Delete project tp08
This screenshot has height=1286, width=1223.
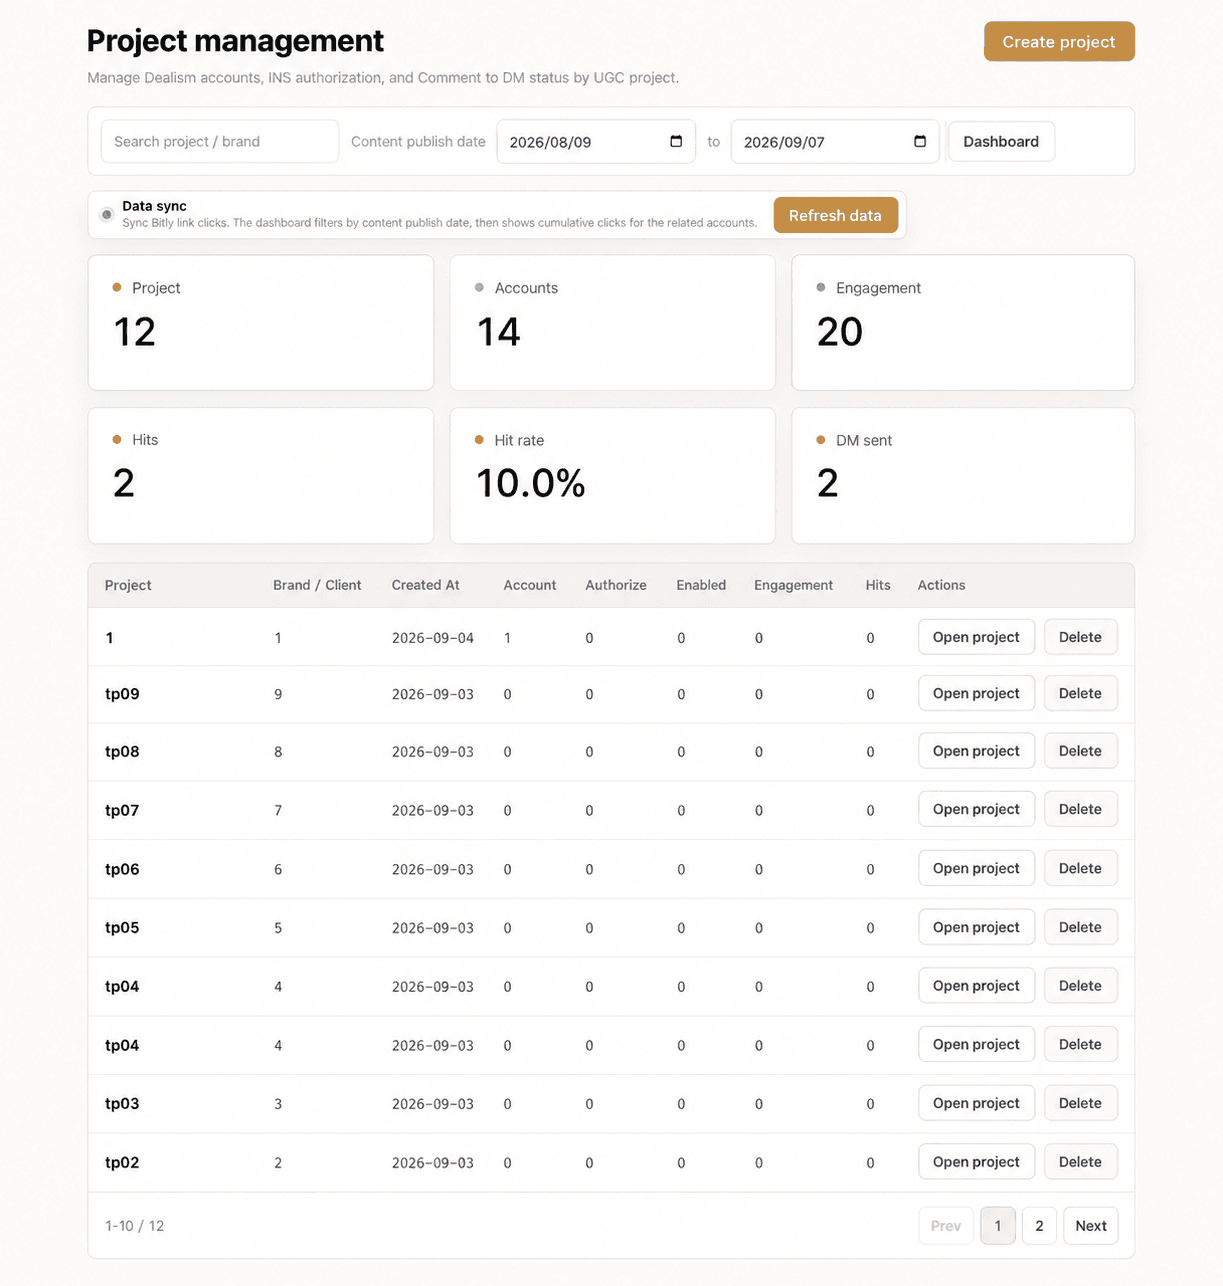(1080, 751)
